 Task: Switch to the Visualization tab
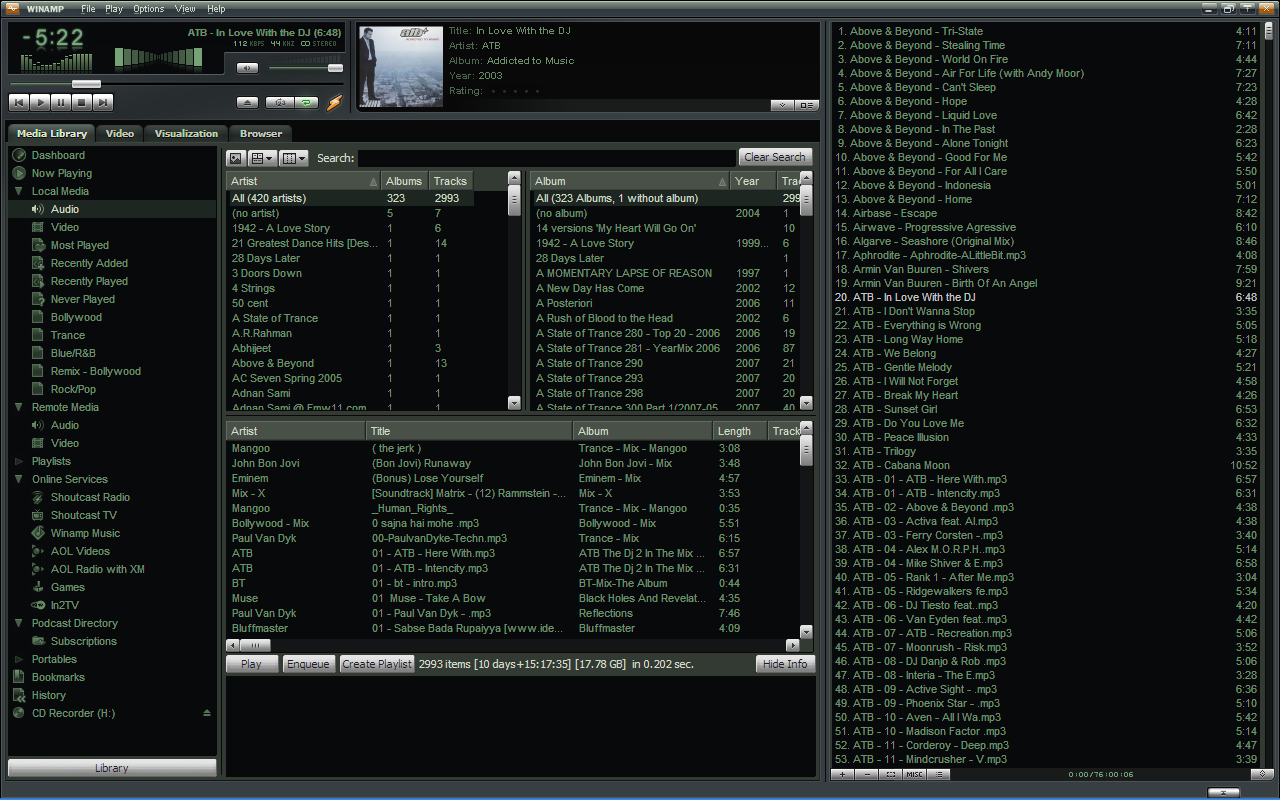(186, 133)
